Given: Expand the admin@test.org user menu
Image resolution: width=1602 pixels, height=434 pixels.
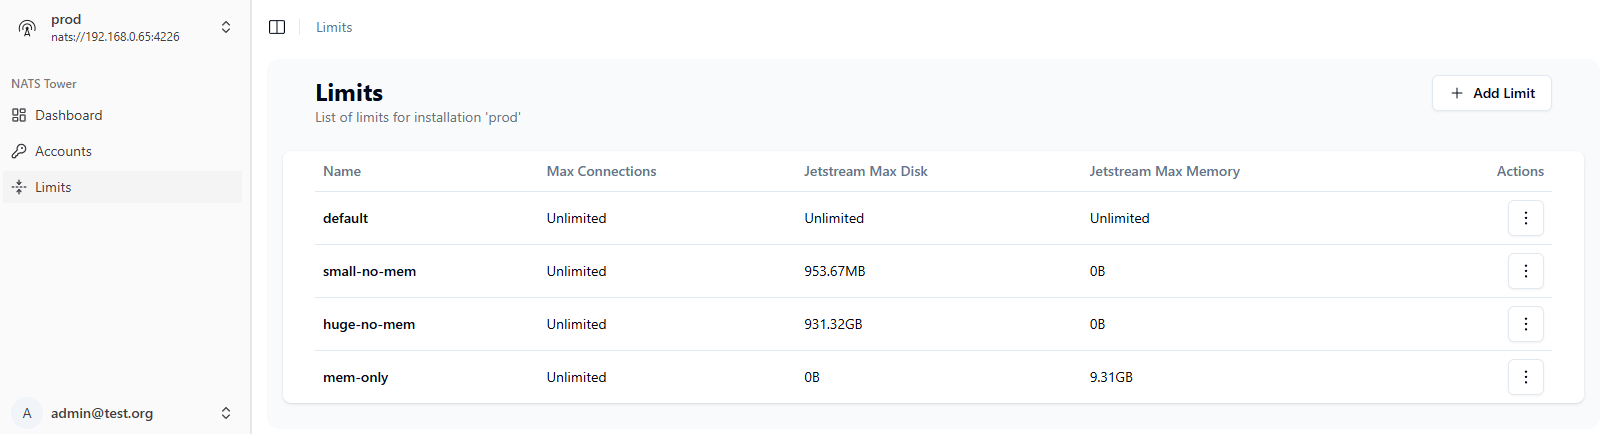Looking at the screenshot, I should (226, 413).
